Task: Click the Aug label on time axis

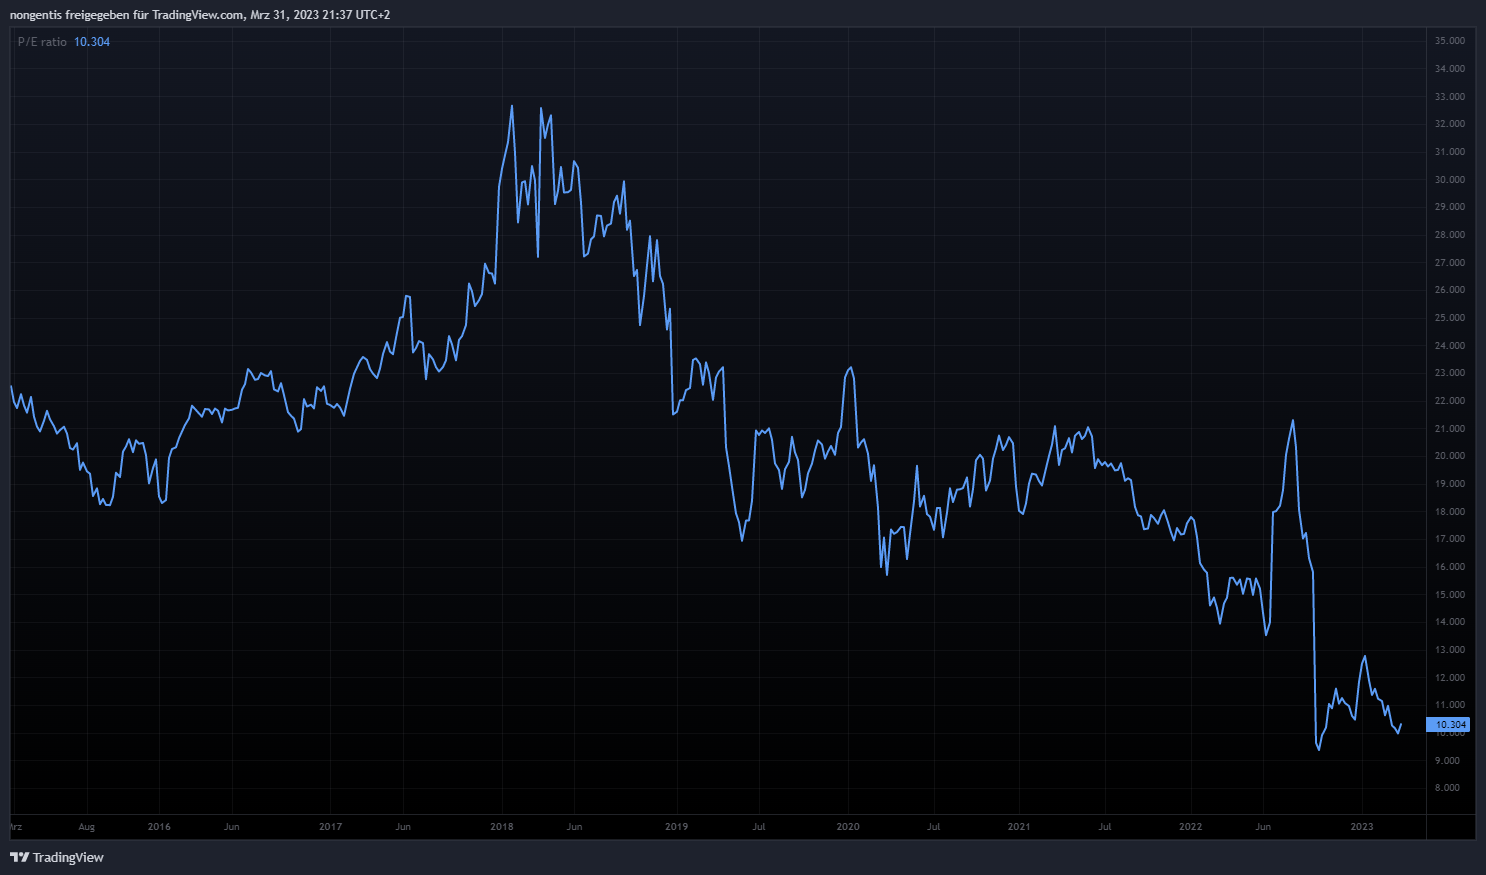Action: 87,827
